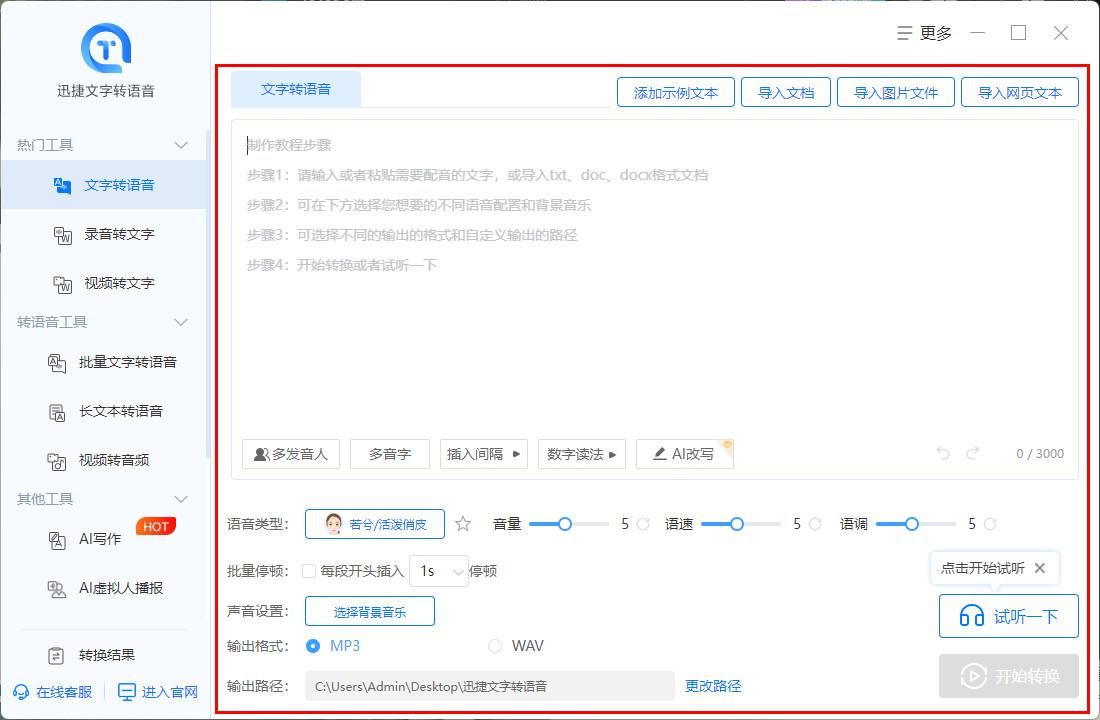
Task: Click the 添加示例文本 button
Action: [x=676, y=93]
